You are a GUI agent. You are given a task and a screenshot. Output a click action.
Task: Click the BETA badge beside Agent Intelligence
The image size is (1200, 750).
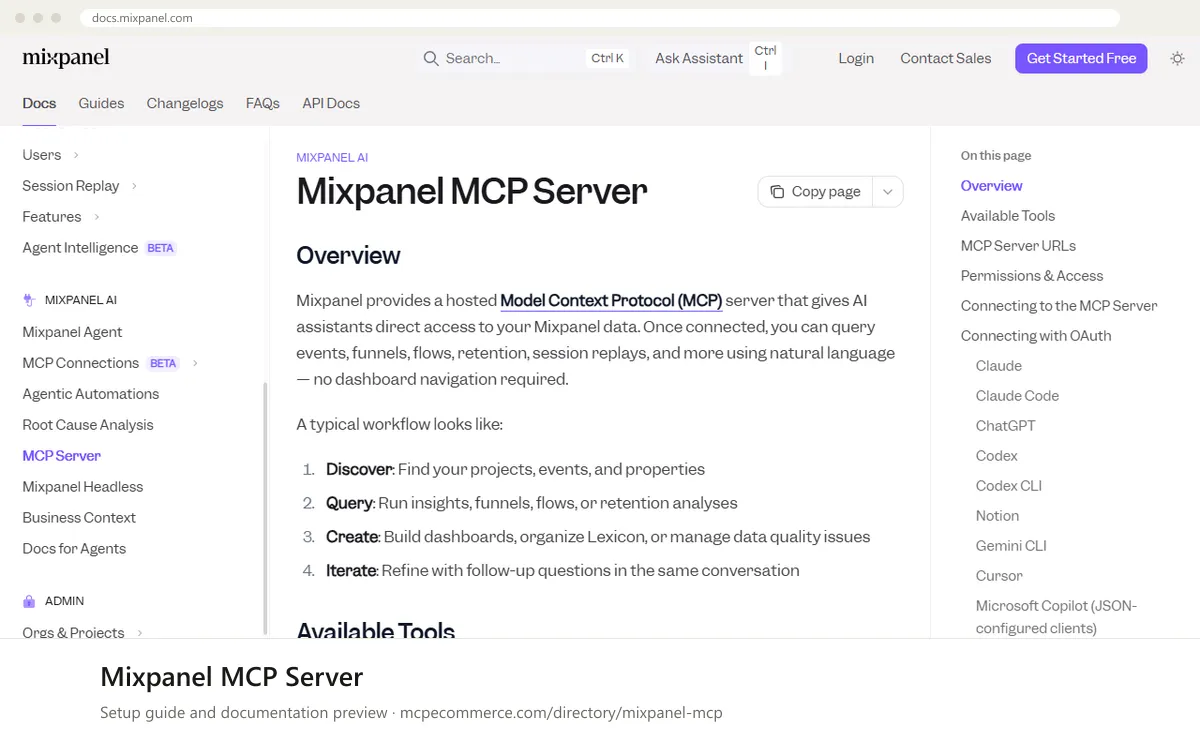(x=161, y=248)
